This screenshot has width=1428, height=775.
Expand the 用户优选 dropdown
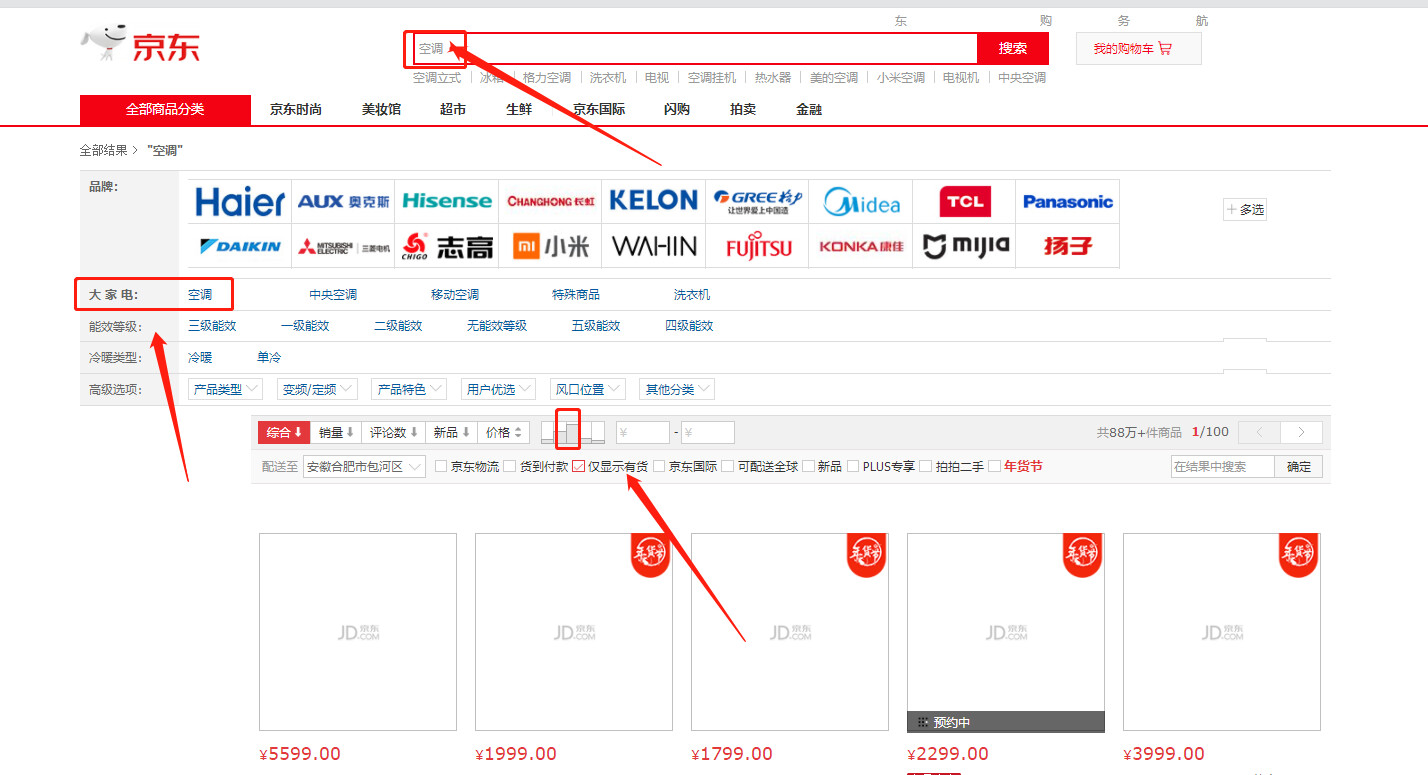(x=498, y=389)
